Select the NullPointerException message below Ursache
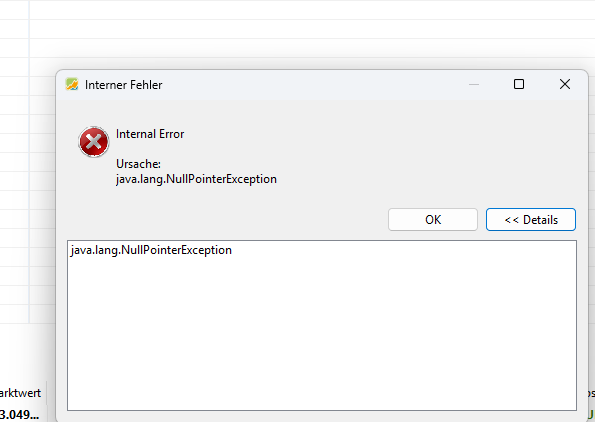 tap(196, 179)
